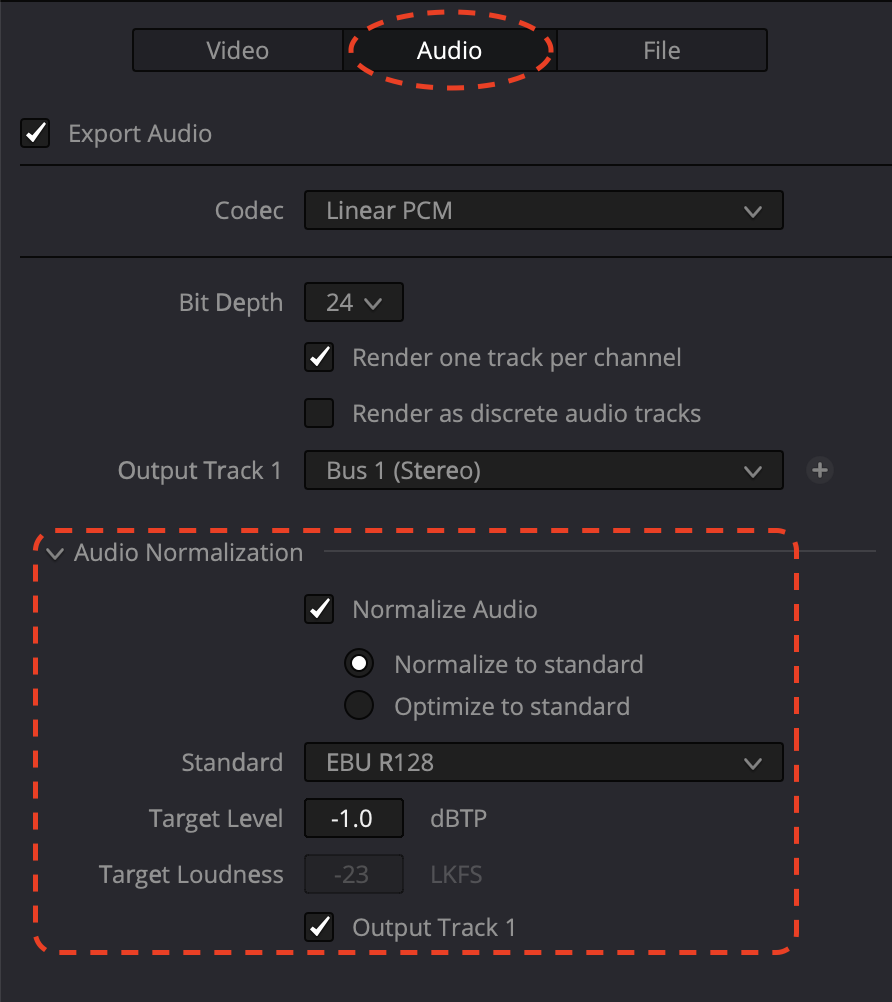892x1002 pixels.
Task: Click the plus icon to add output track
Action: click(x=820, y=470)
